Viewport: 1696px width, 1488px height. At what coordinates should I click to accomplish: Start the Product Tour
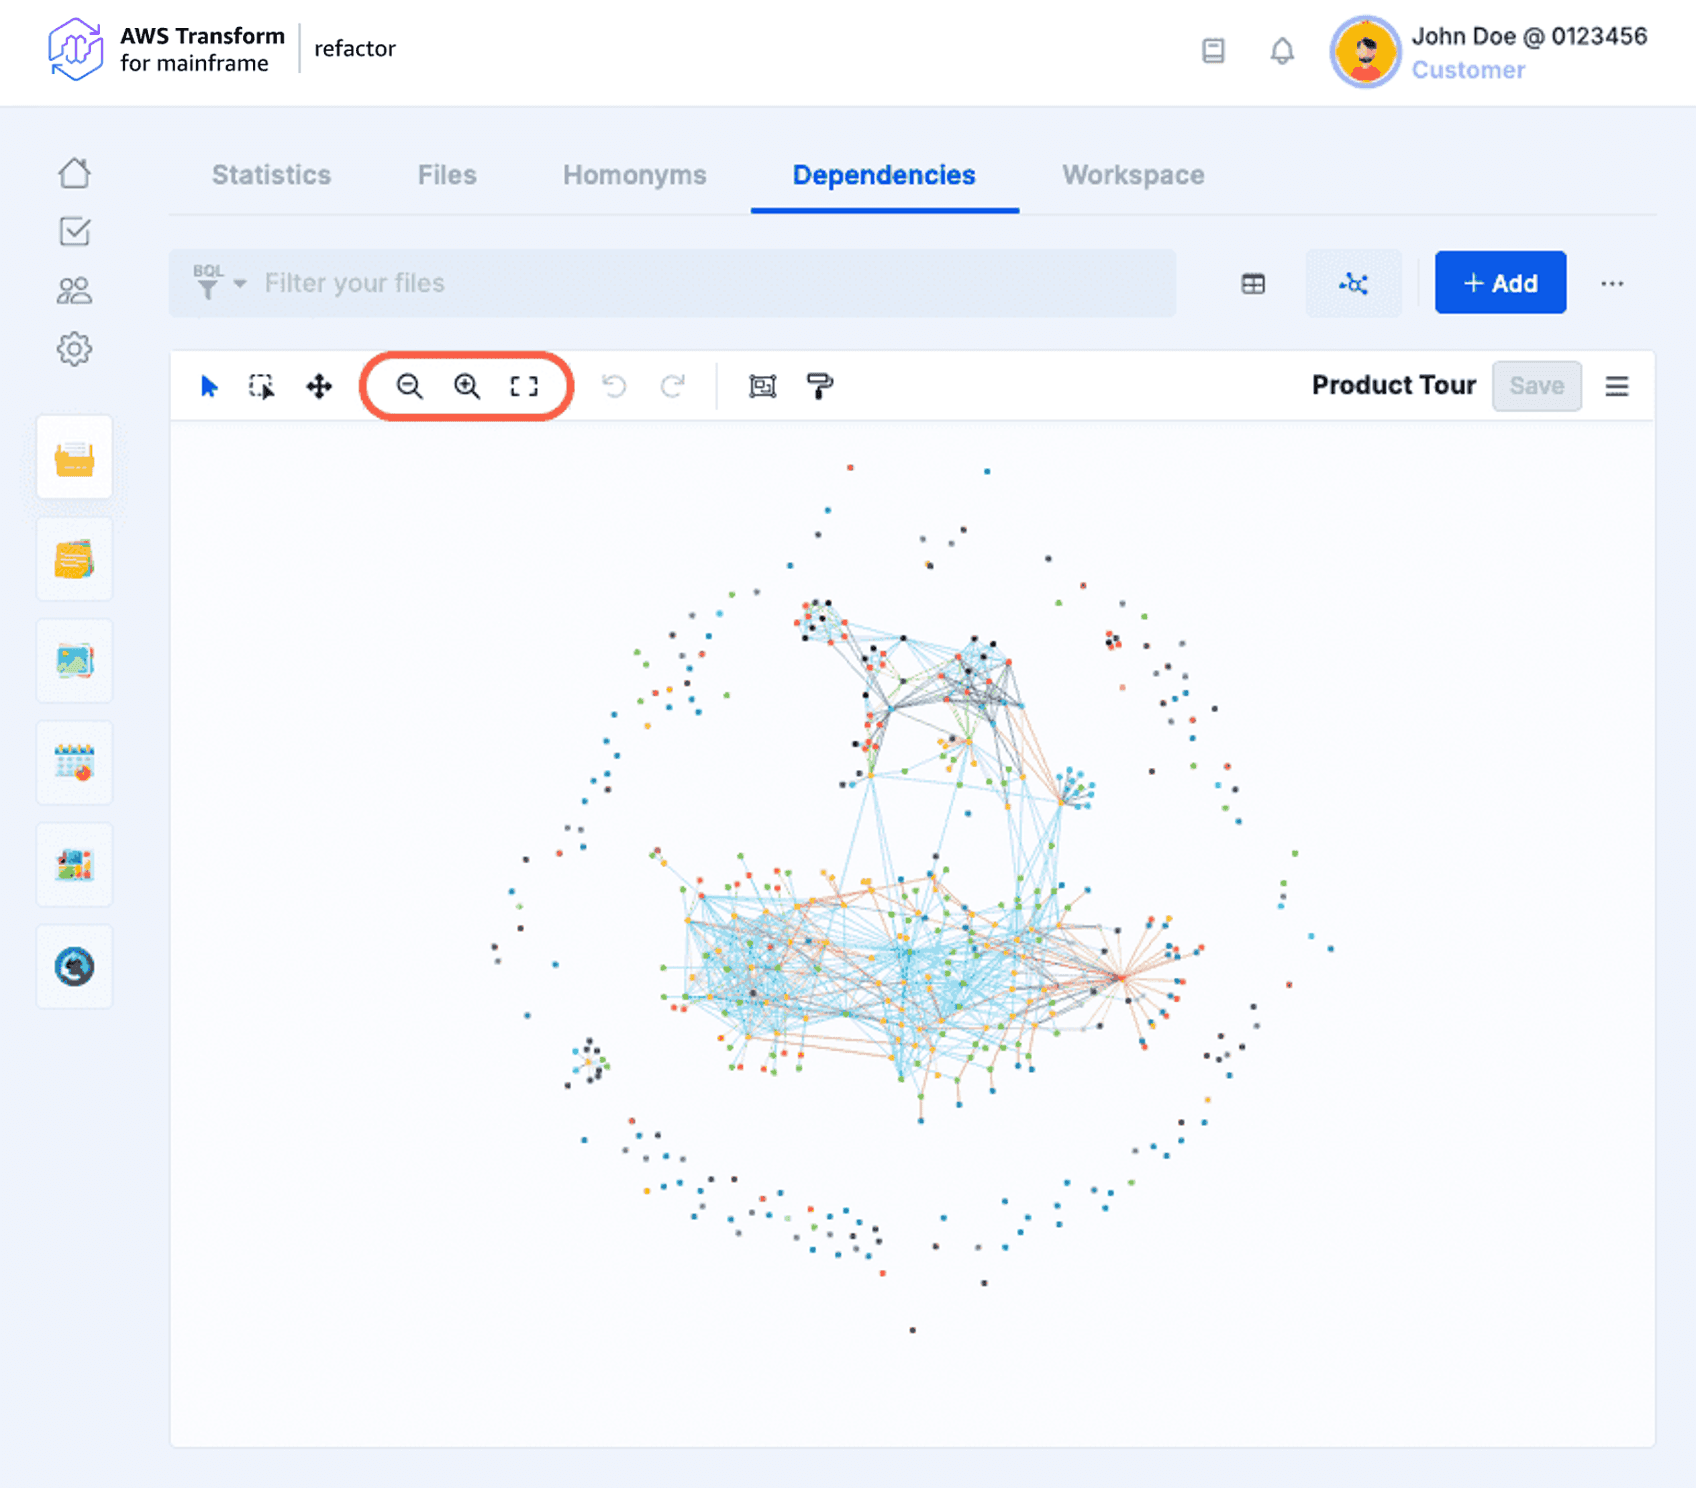pyautogui.click(x=1393, y=385)
